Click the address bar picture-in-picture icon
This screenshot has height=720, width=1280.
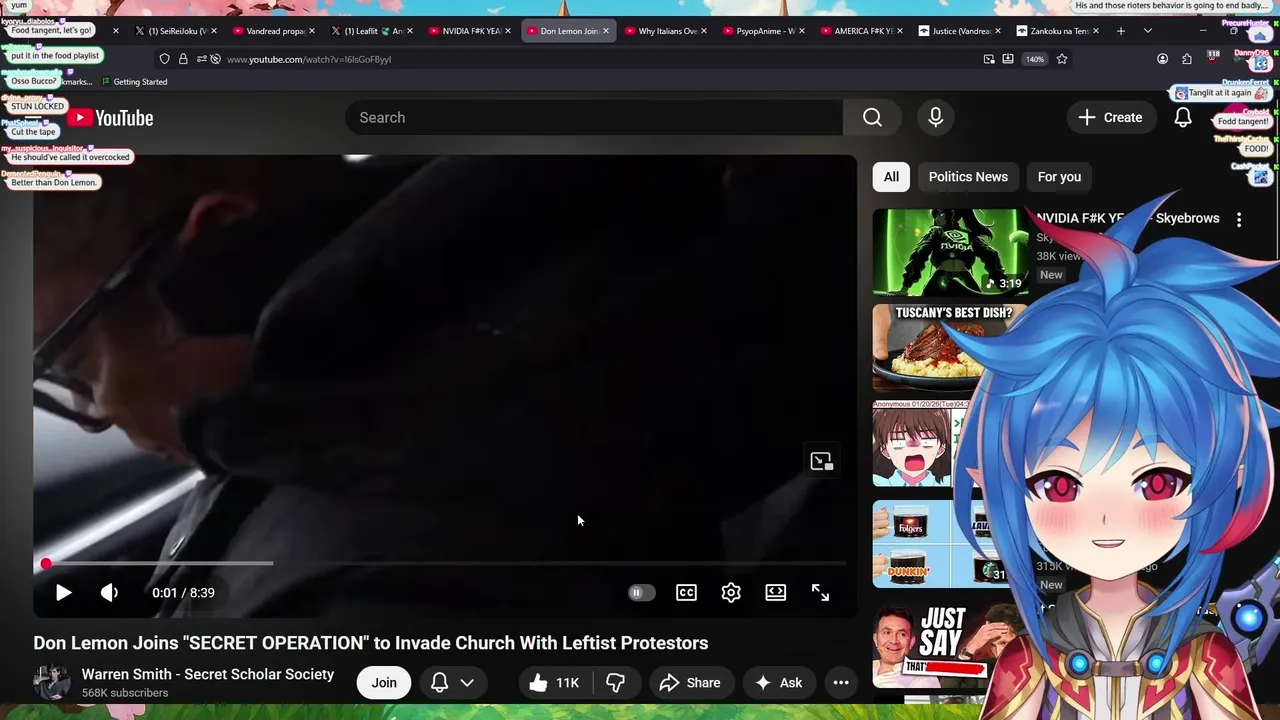pyautogui.click(x=989, y=59)
